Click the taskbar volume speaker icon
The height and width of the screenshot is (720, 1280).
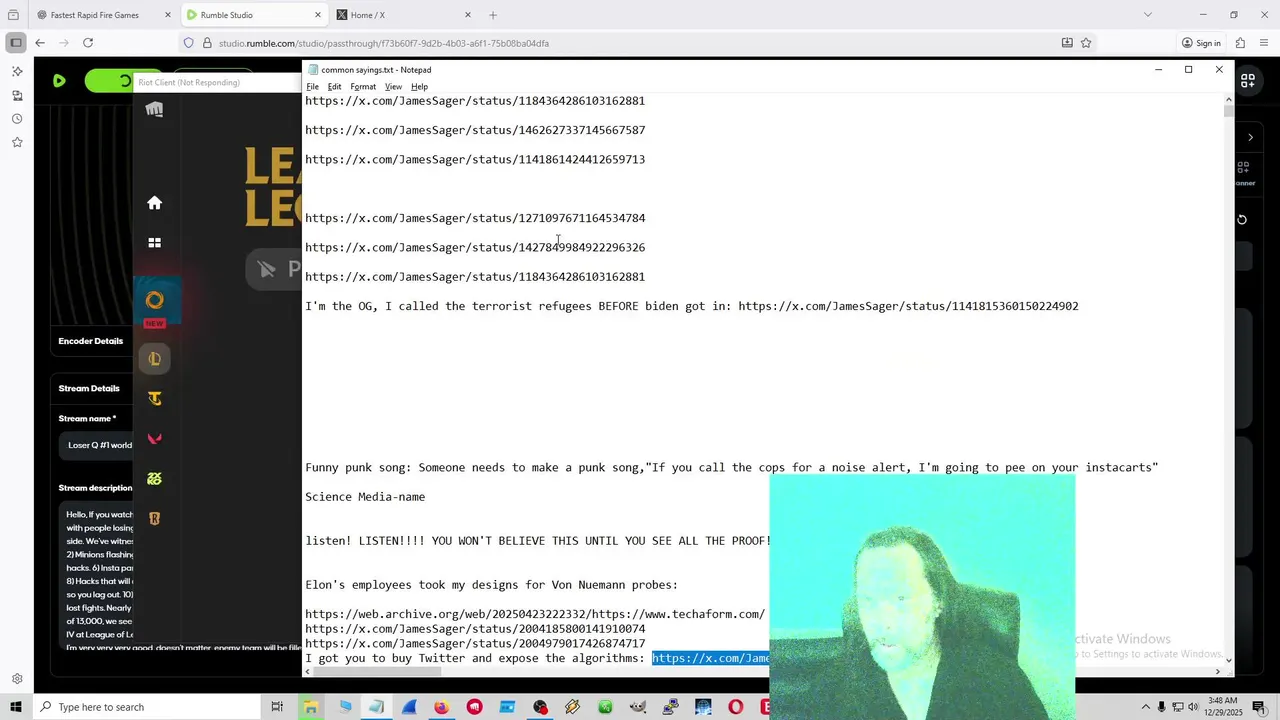pos(1193,707)
